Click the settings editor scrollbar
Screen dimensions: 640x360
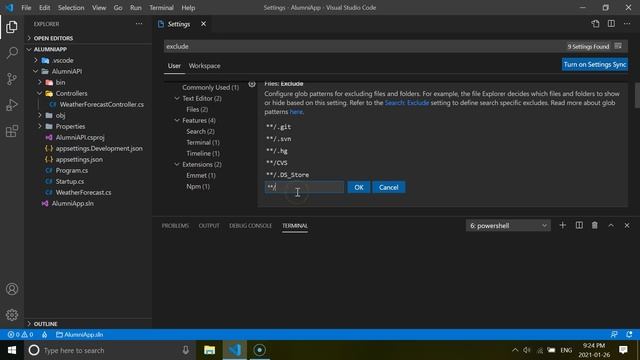[637, 95]
